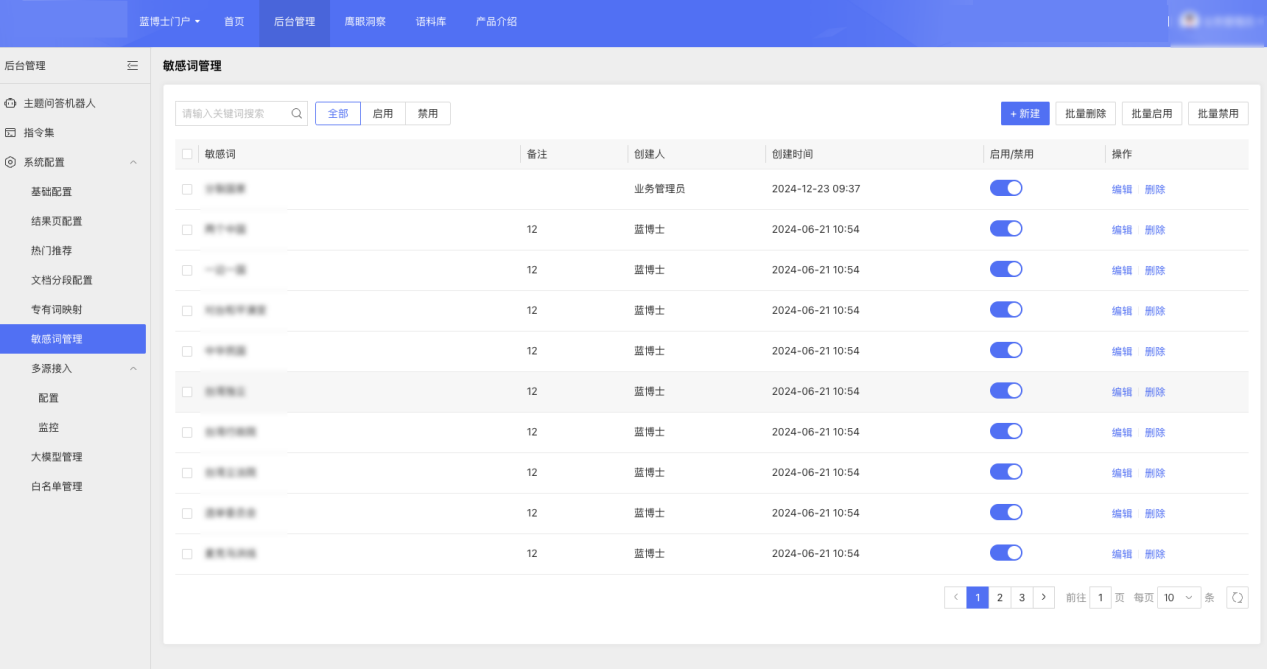Click the + 新建 button
Screen dimensions: 1267x669
coord(1025,114)
